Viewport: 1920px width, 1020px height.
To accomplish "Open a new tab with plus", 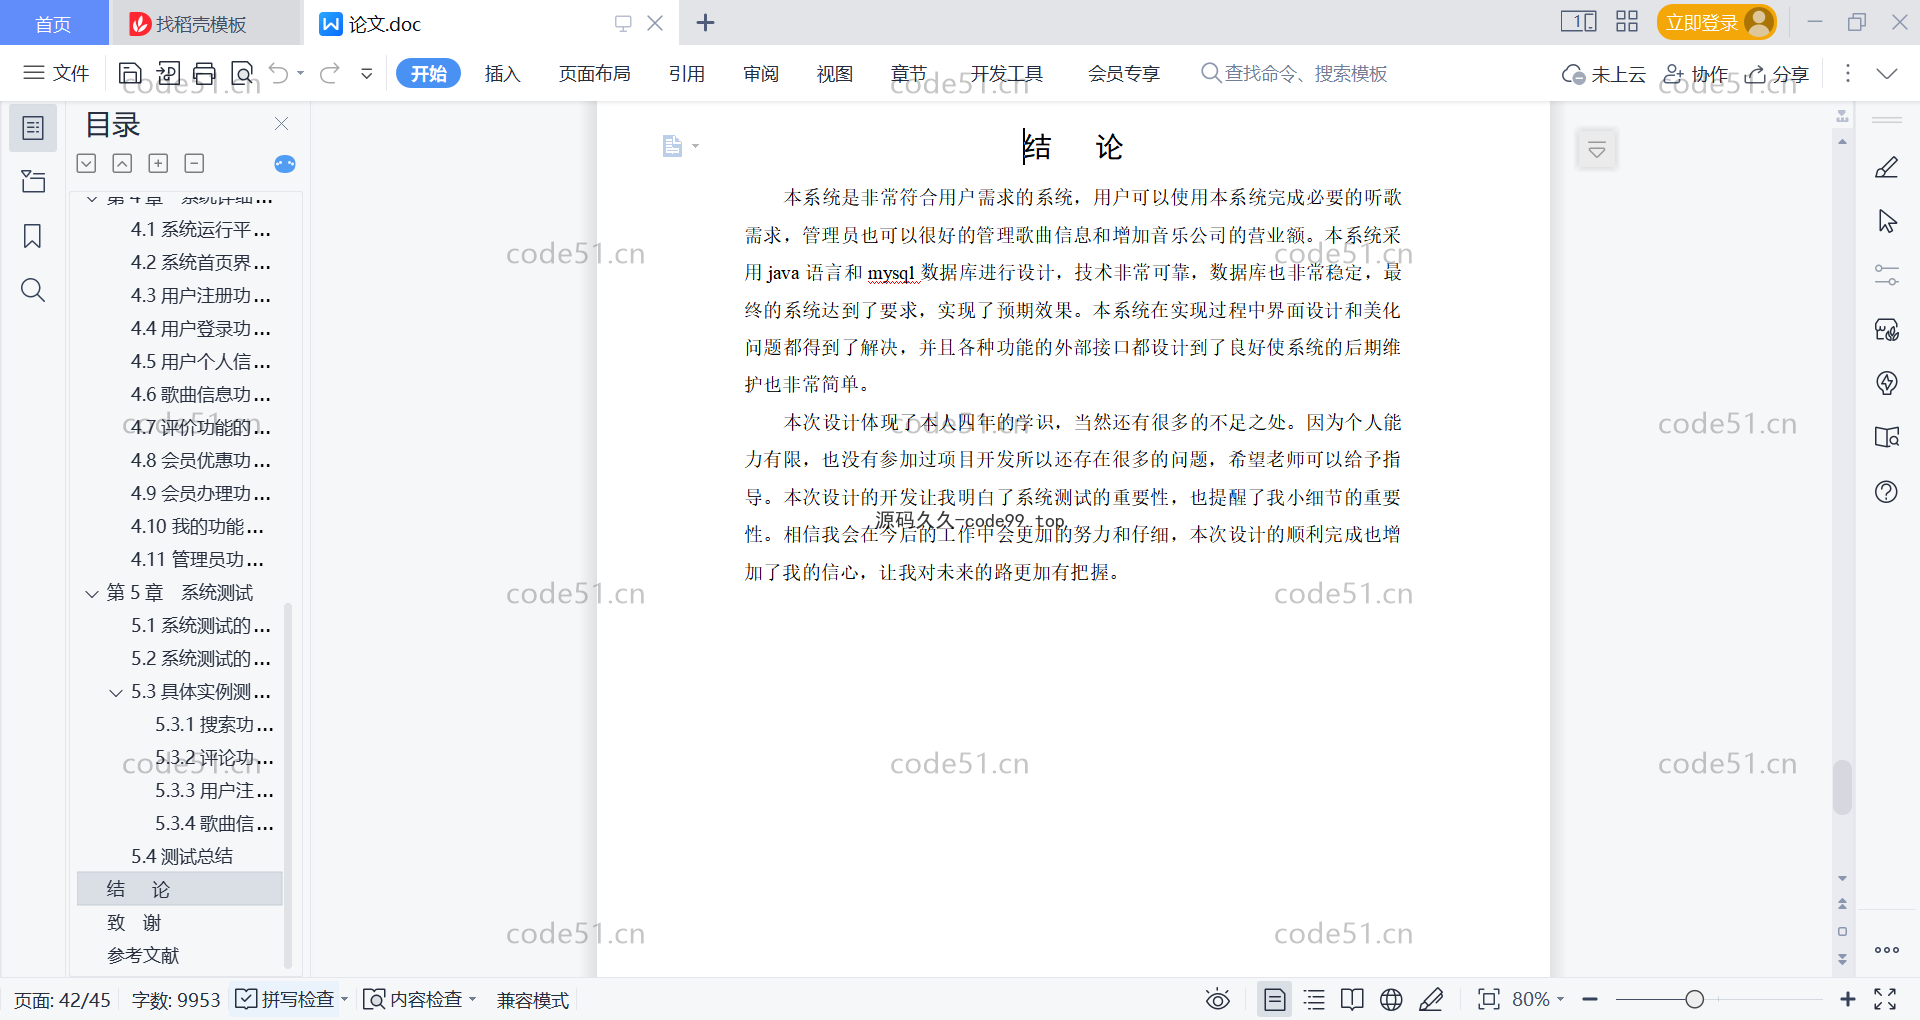I will [x=705, y=22].
